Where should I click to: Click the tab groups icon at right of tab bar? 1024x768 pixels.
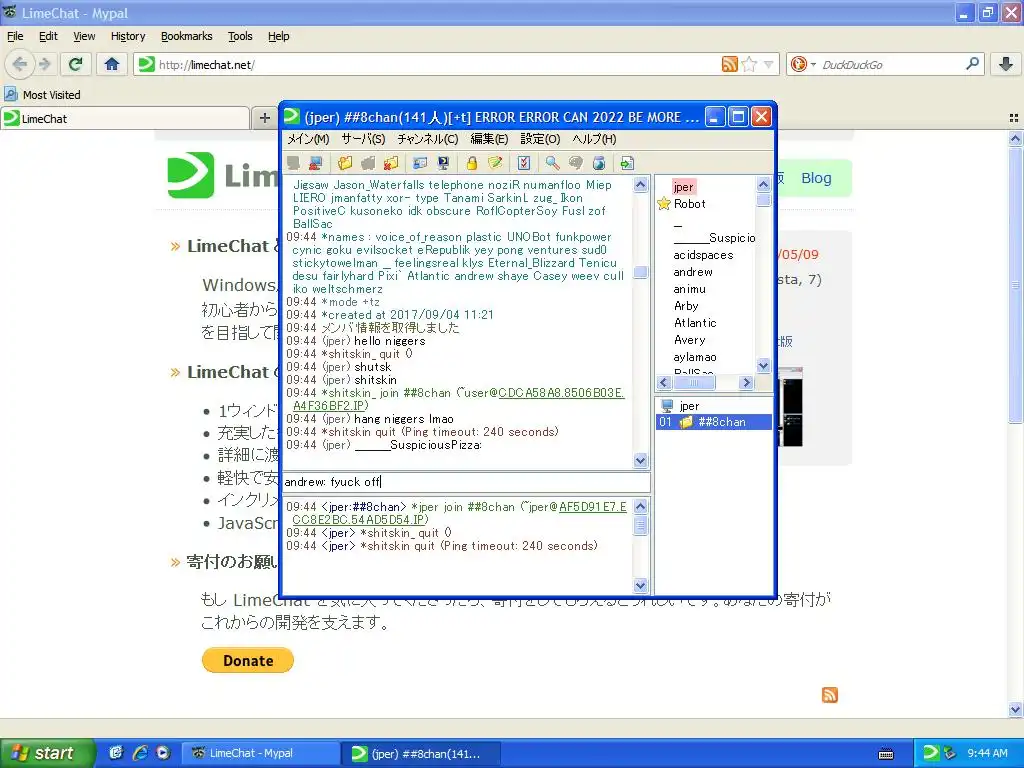(1014, 118)
